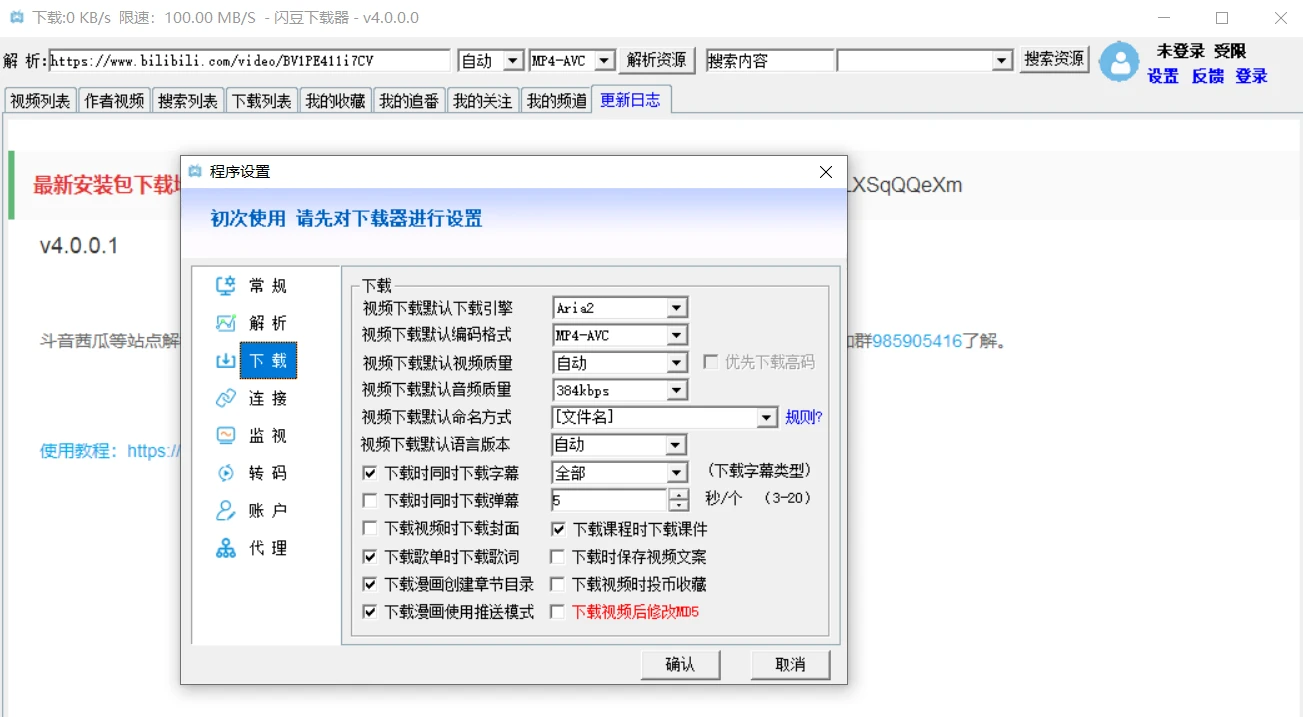Click the 转码 (Transcode) icon
Image resolution: width=1303 pixels, height=717 pixels.
(226, 473)
